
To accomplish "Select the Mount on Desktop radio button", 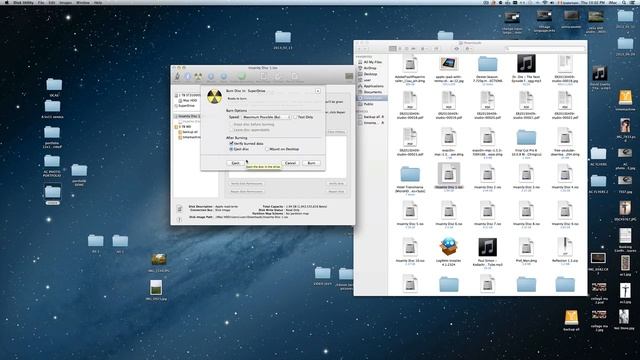I will (267, 149).
